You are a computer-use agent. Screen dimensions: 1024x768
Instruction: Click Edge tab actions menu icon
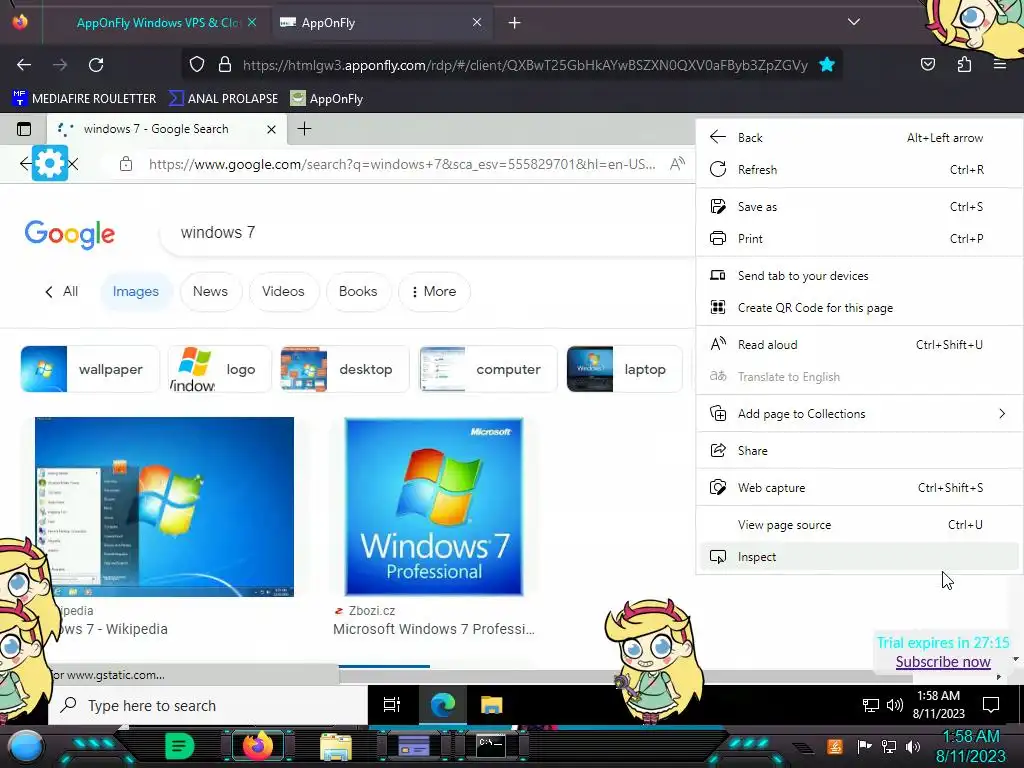point(24,129)
